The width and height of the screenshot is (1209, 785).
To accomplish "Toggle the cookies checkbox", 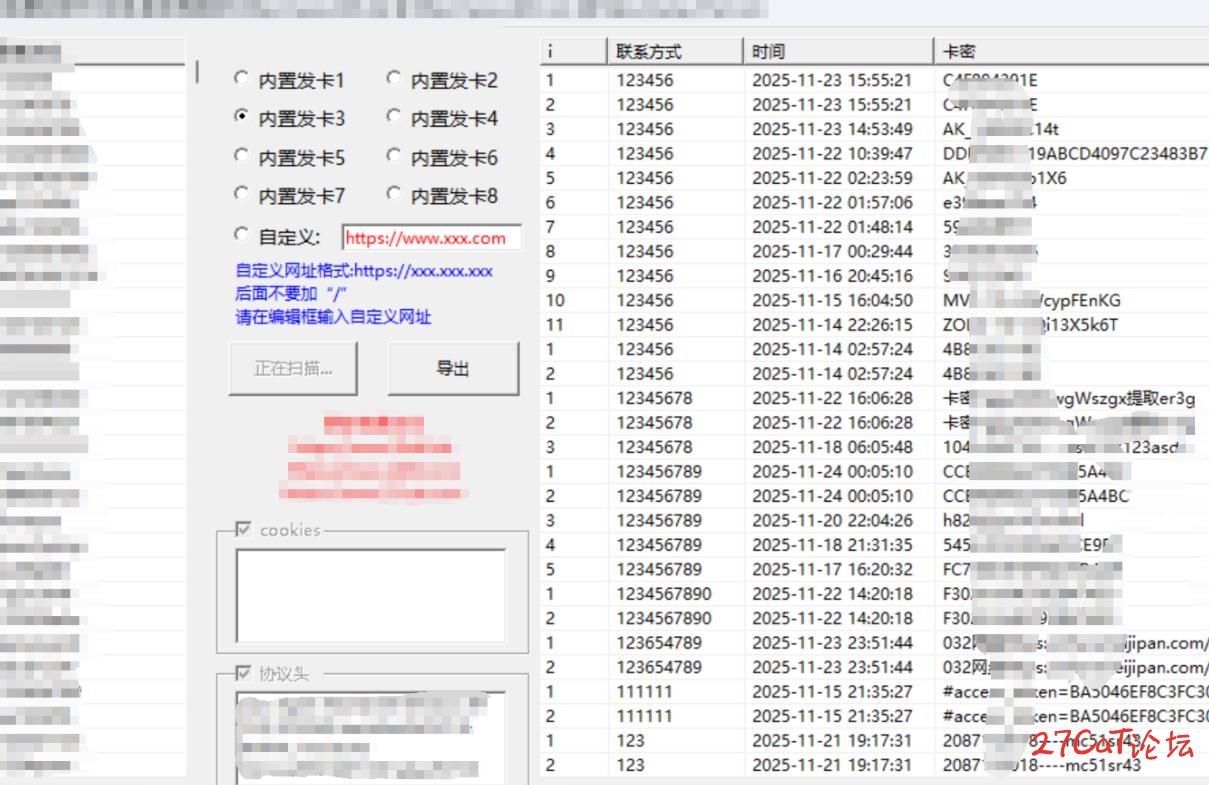I will [243, 530].
